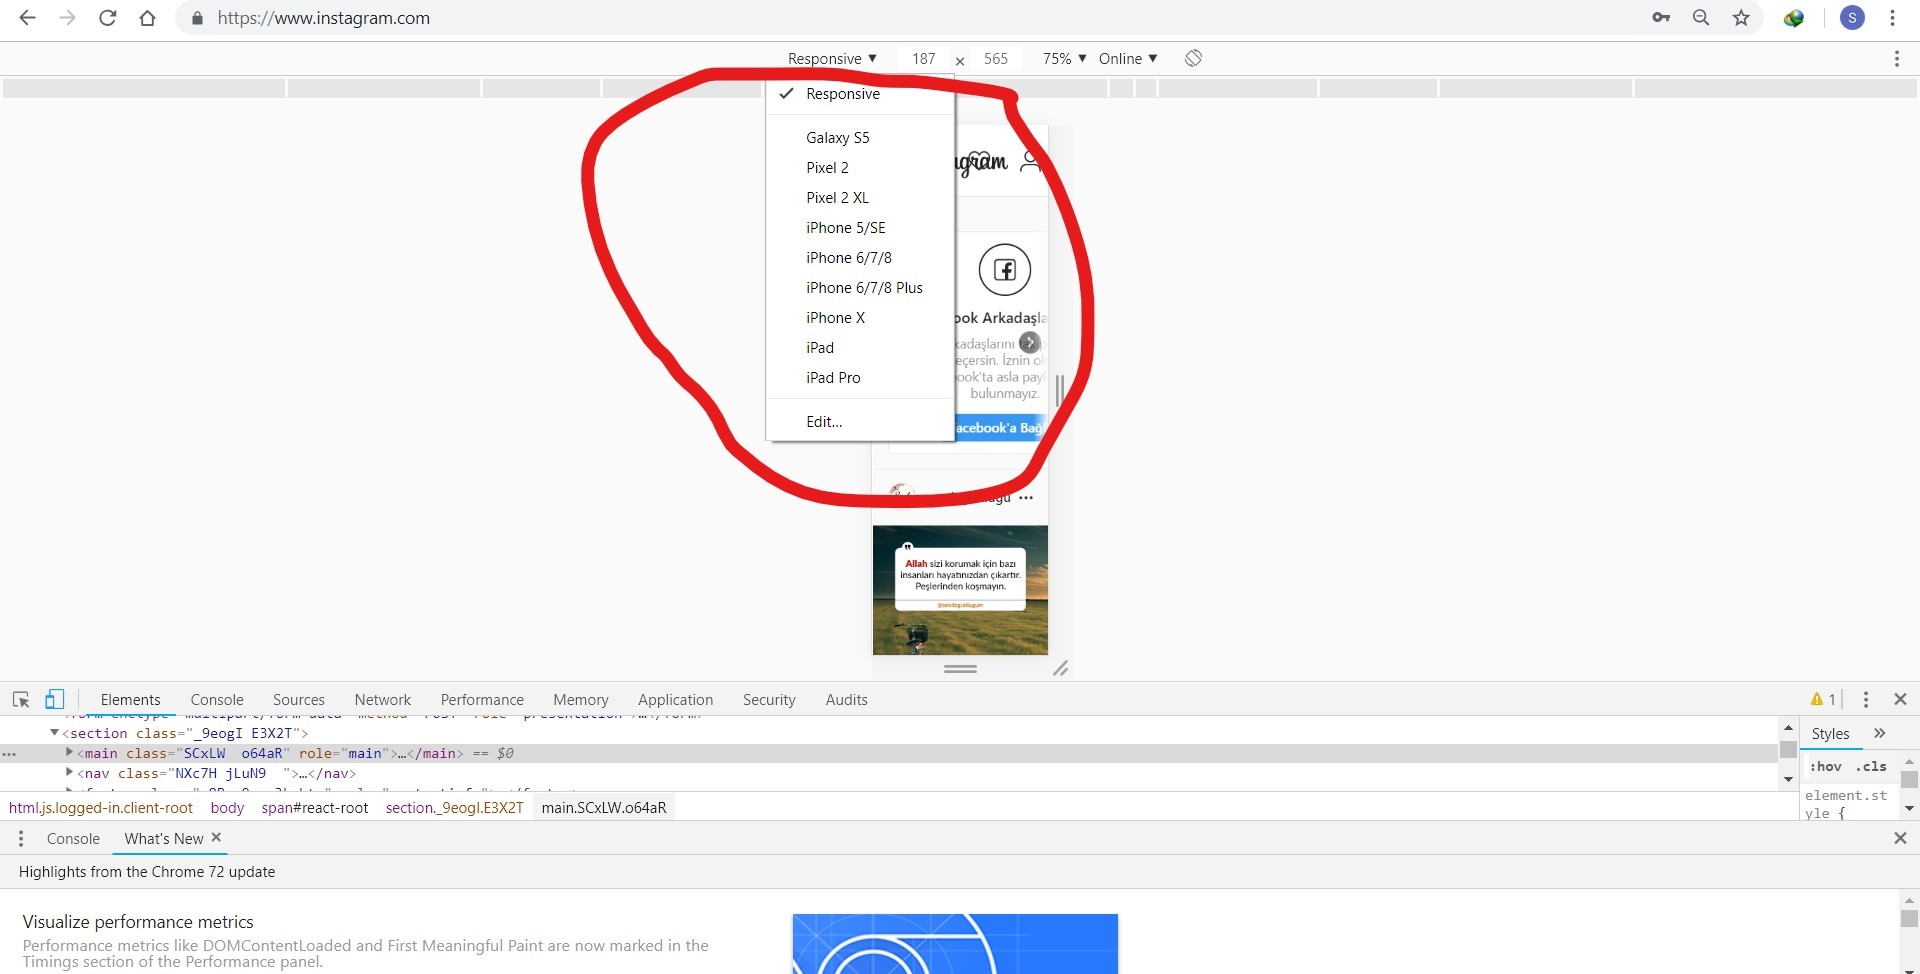
Task: Click the saved password key icon
Action: [1661, 18]
